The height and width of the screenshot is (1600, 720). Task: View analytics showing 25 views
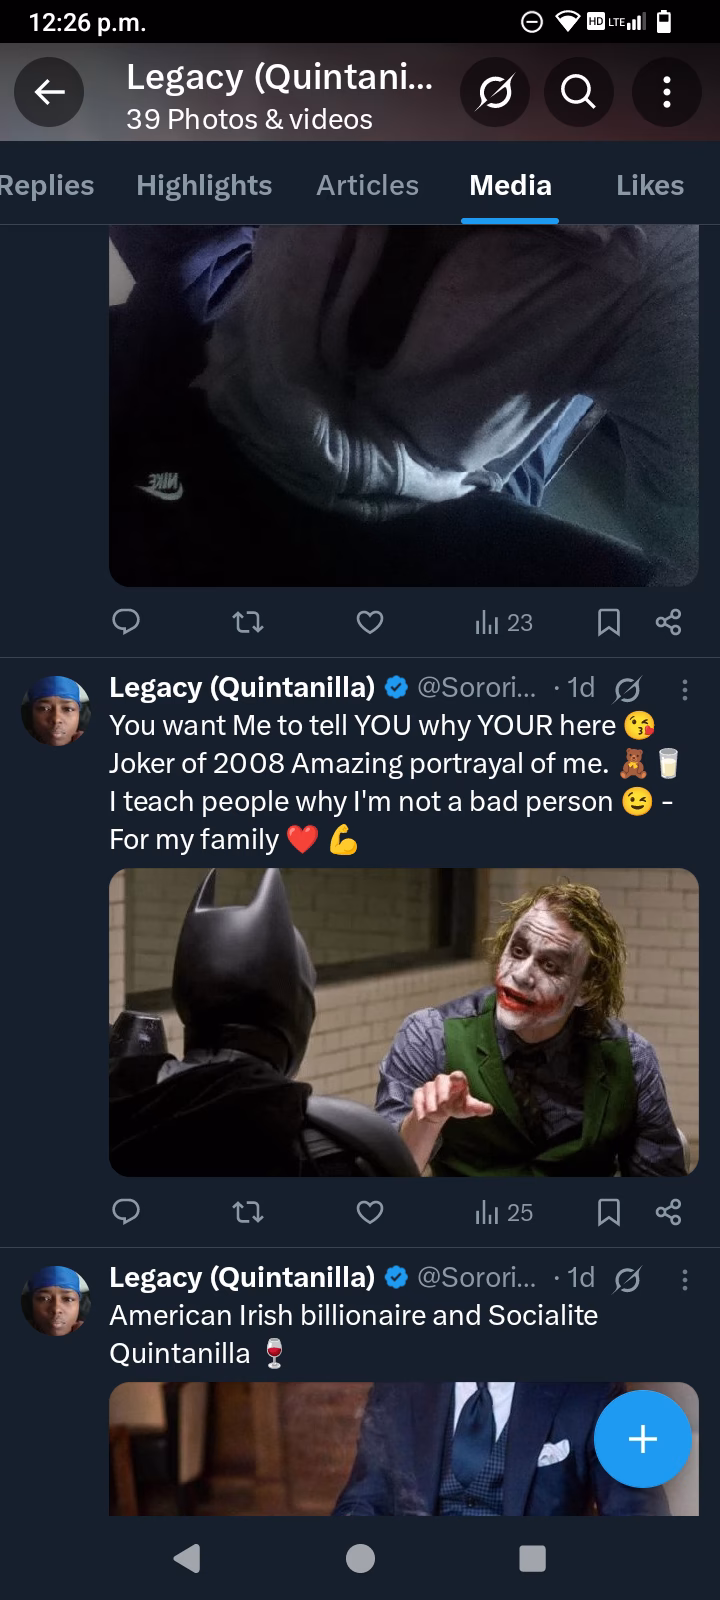(x=504, y=1212)
